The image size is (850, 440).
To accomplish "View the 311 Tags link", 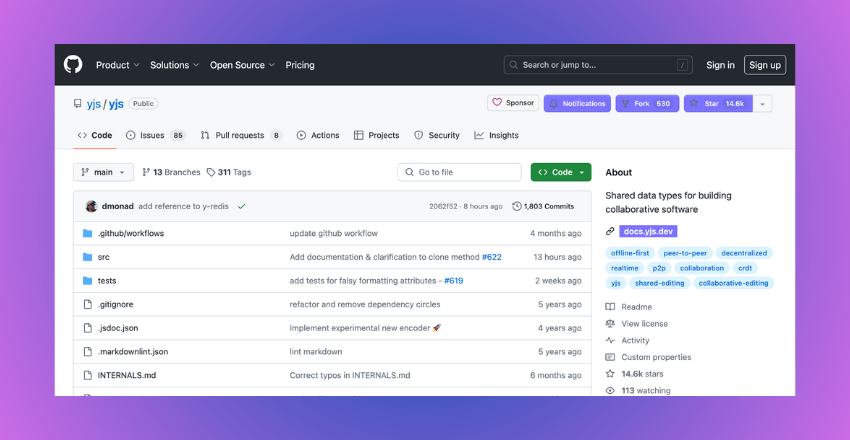I will pyautogui.click(x=229, y=172).
